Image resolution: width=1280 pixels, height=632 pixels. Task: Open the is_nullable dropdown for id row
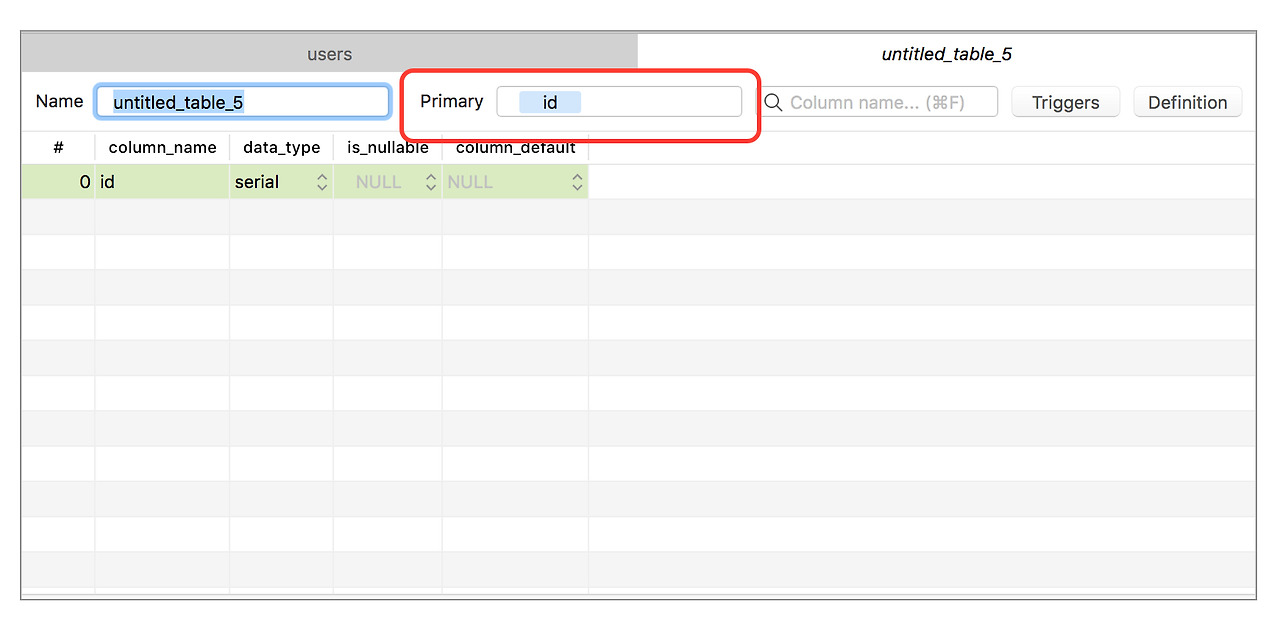click(431, 182)
